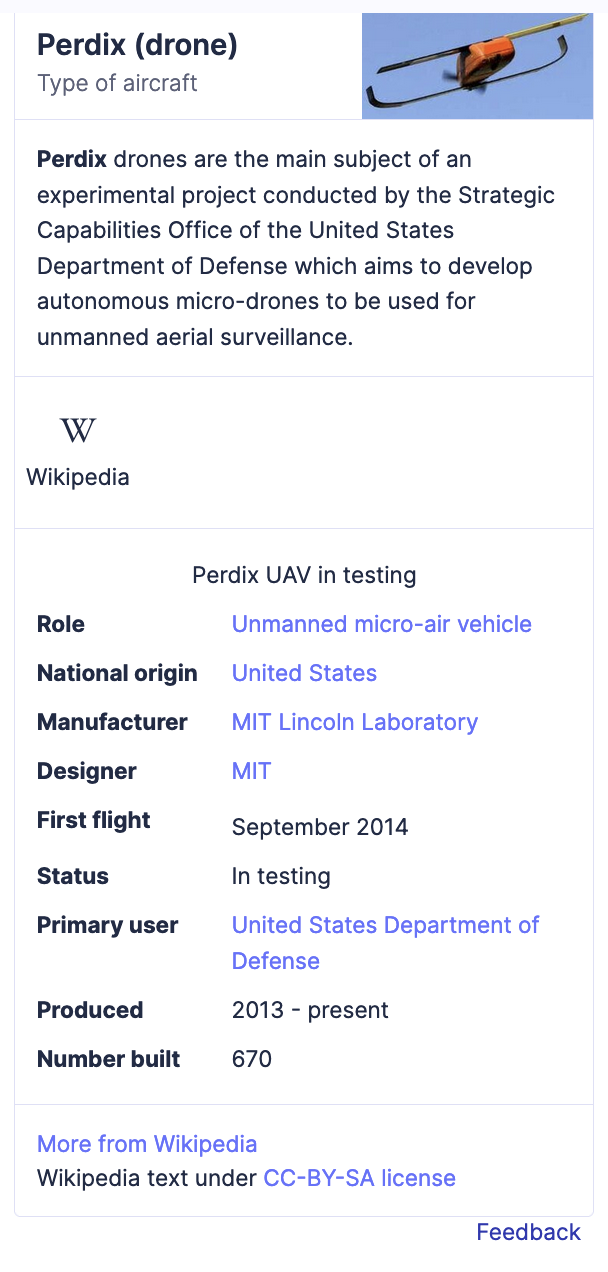Click the Designer MIT link

(251, 771)
